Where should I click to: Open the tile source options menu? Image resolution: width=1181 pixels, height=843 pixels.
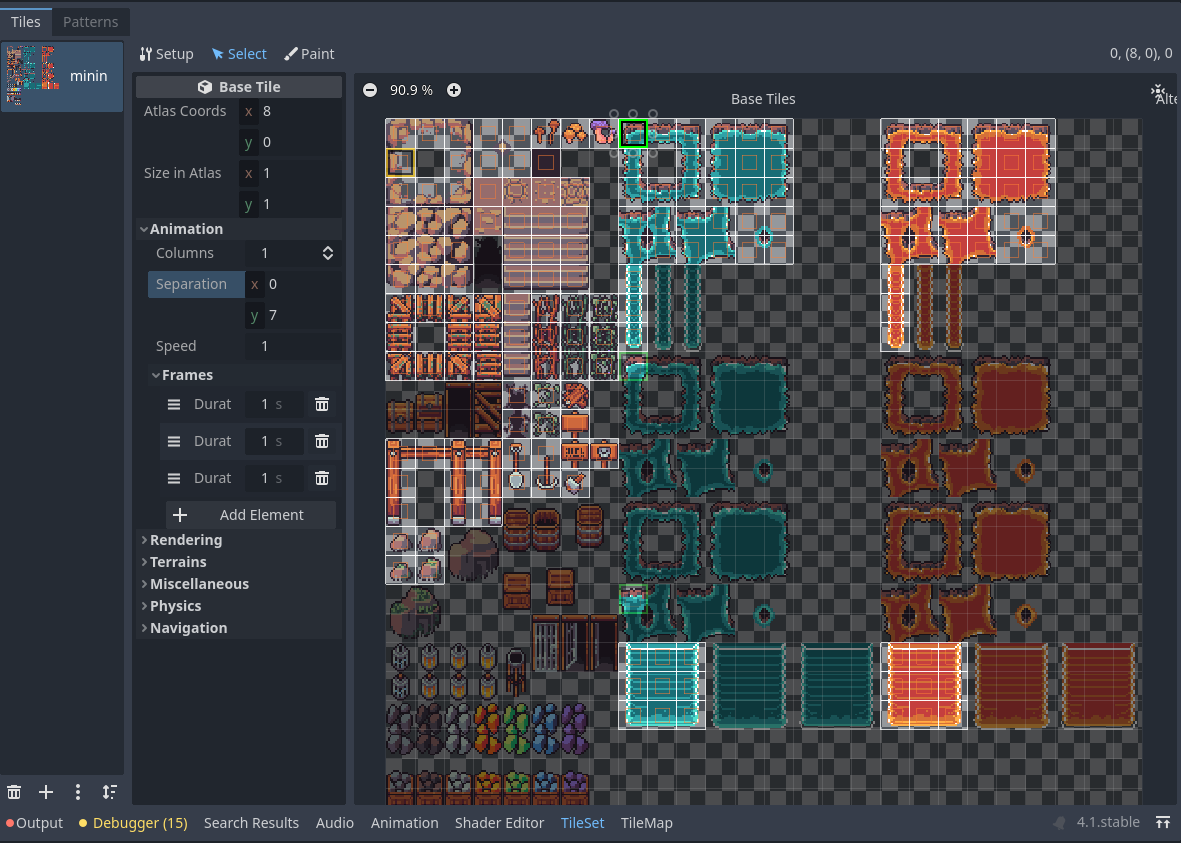[78, 791]
